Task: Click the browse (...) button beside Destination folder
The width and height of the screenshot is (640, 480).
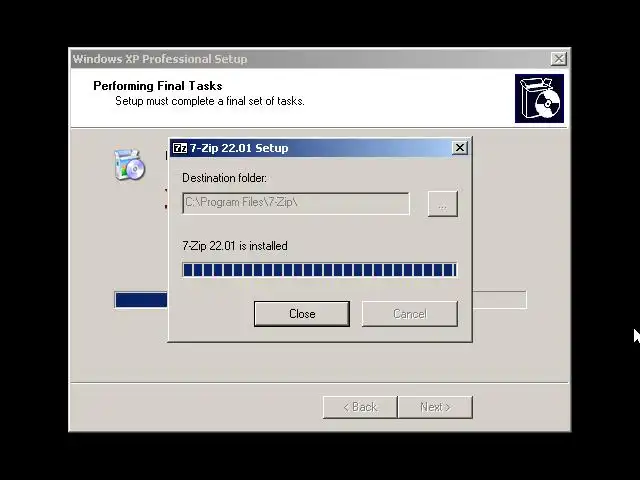Action: coord(442,204)
